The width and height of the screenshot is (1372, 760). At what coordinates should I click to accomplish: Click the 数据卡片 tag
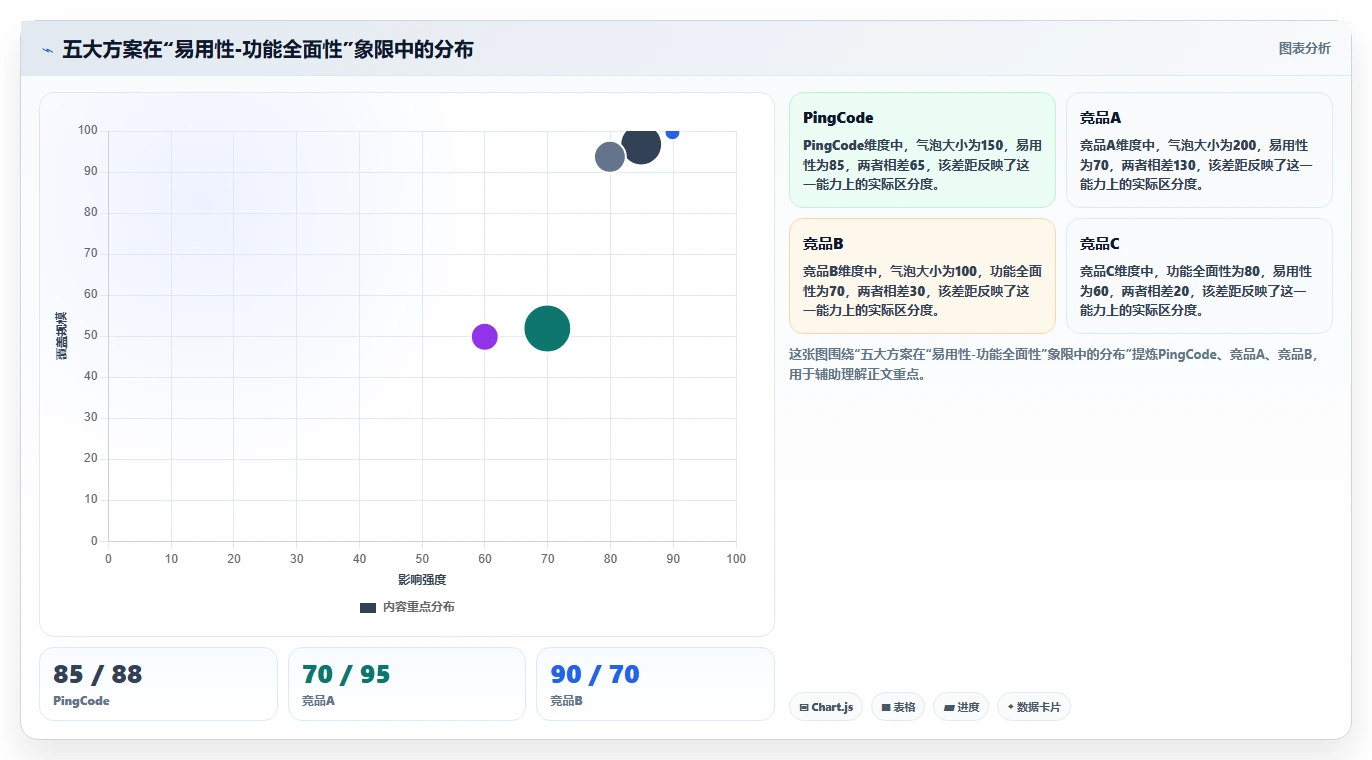(x=1034, y=707)
